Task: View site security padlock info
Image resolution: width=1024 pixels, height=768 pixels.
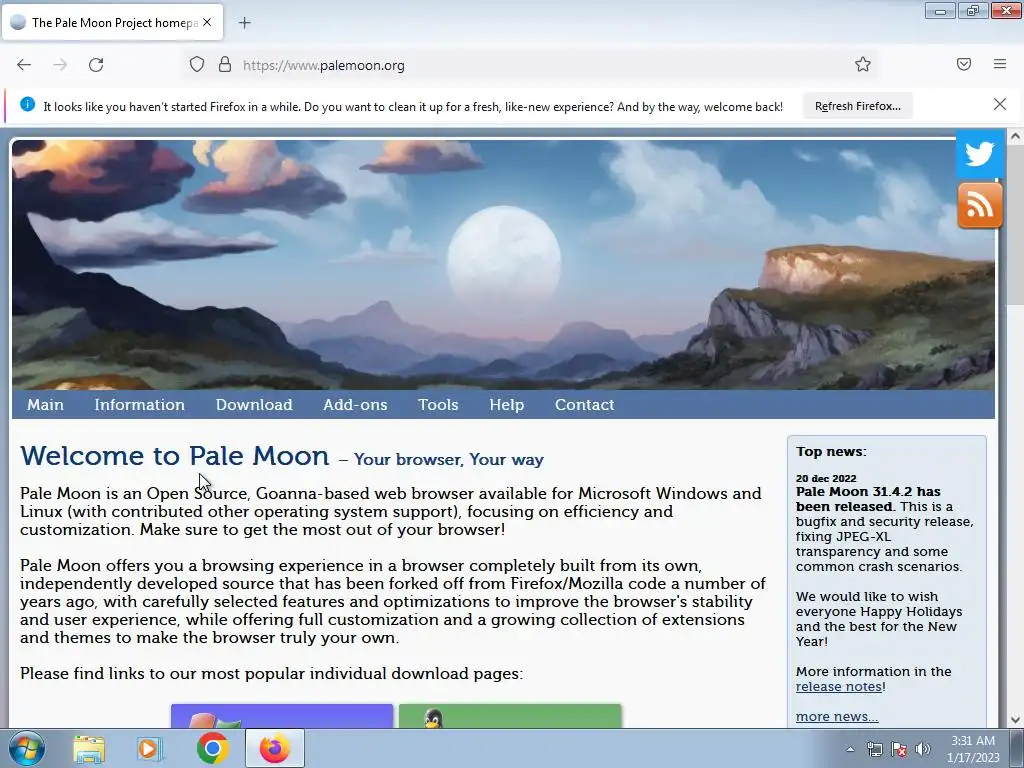Action: 225,65
